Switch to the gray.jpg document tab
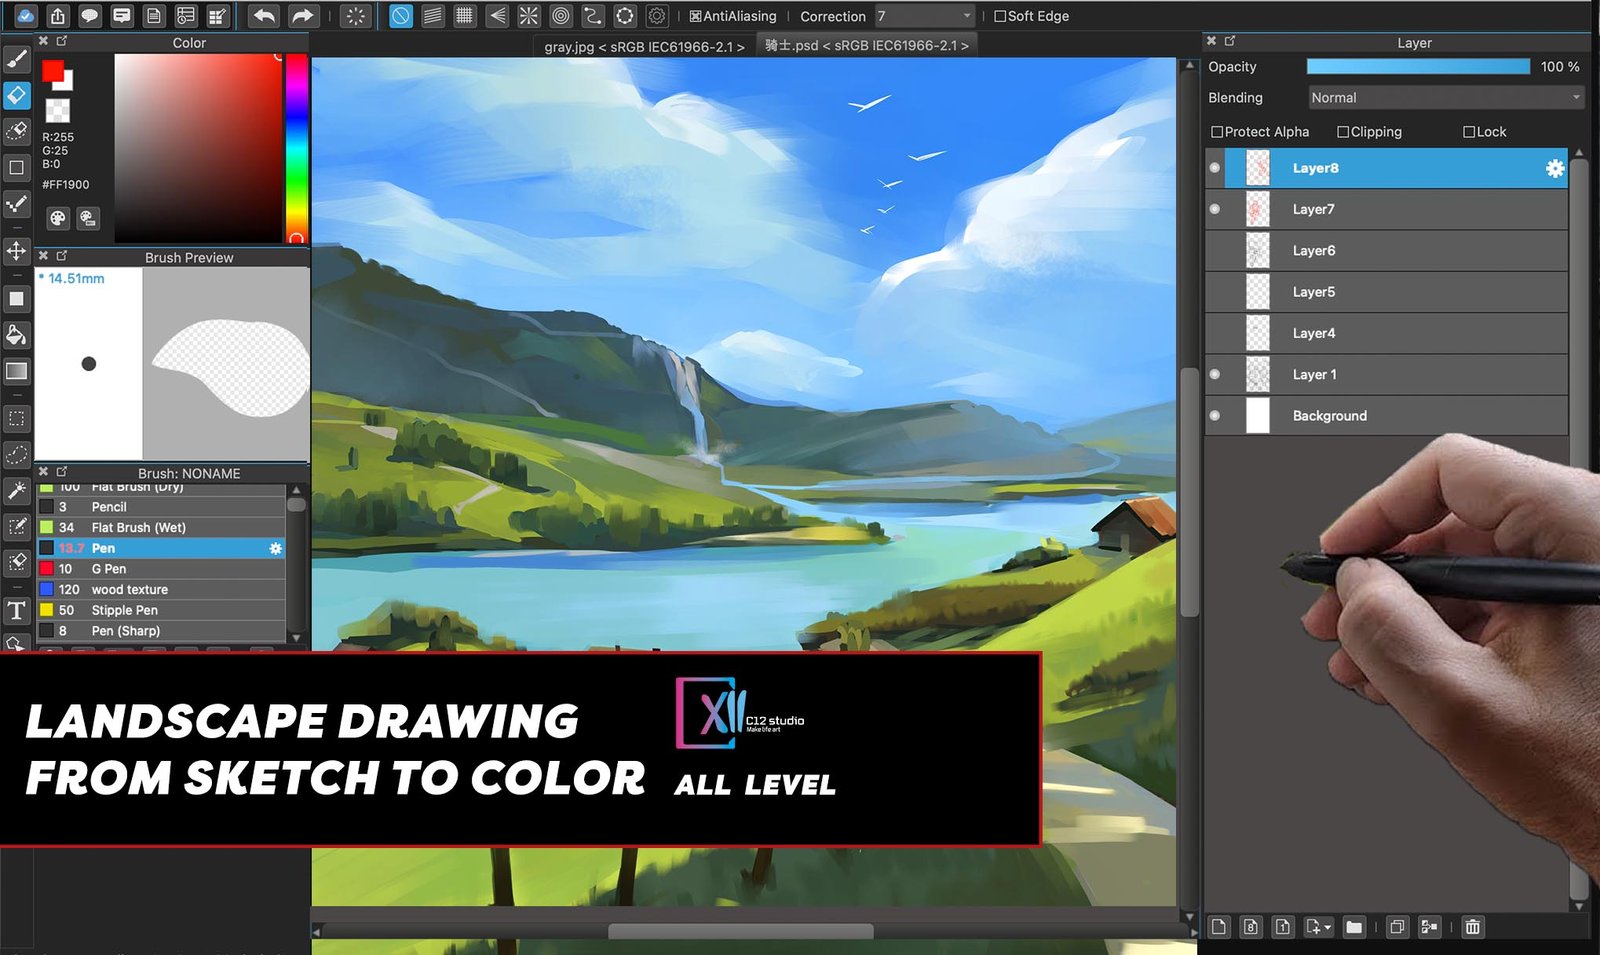The height and width of the screenshot is (955, 1600). (x=644, y=46)
